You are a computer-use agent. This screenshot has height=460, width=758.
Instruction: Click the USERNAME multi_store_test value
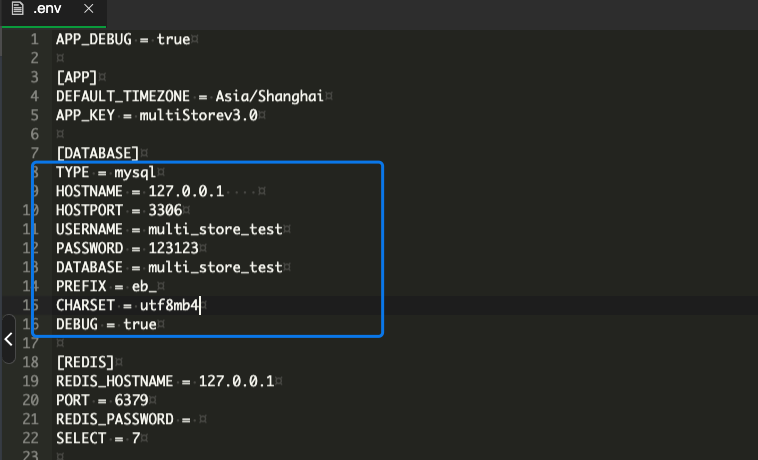click(x=215, y=229)
